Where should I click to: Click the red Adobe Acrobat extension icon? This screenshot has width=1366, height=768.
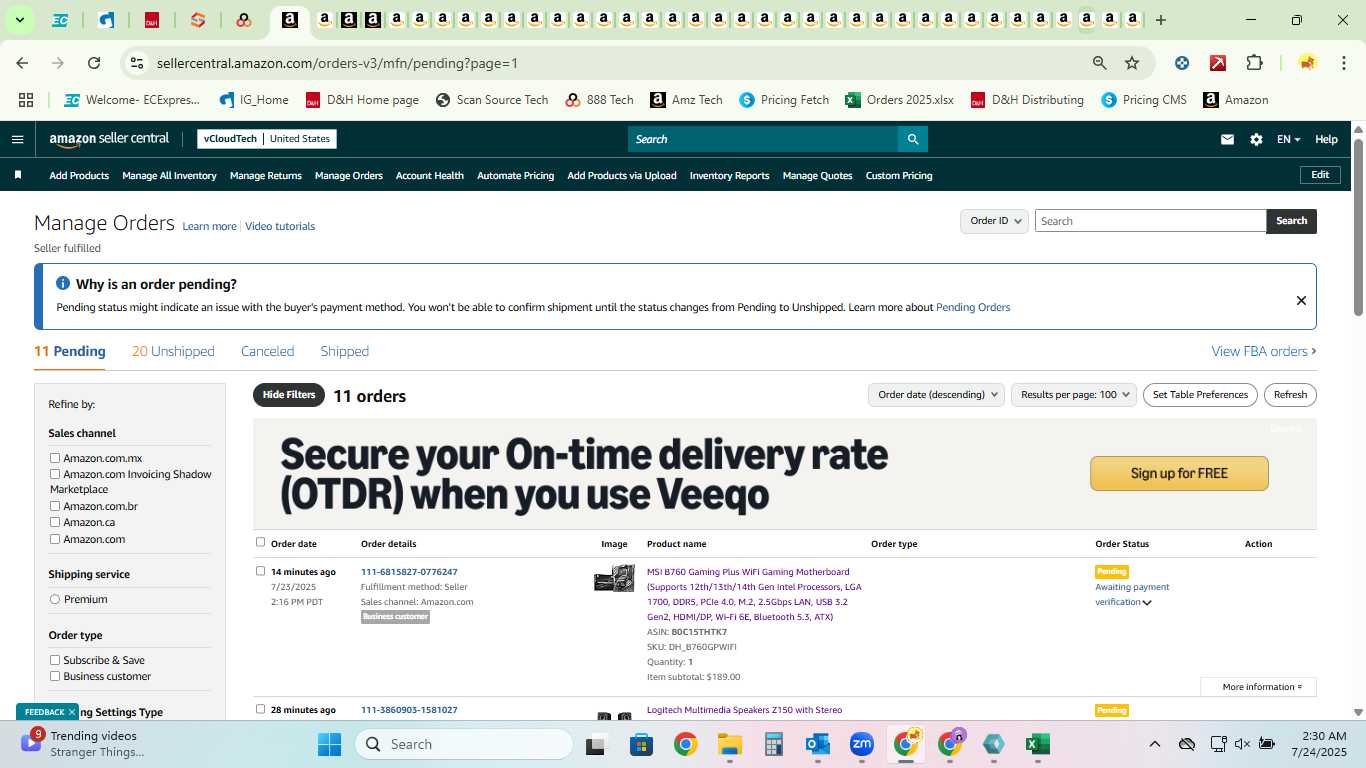(x=1218, y=63)
